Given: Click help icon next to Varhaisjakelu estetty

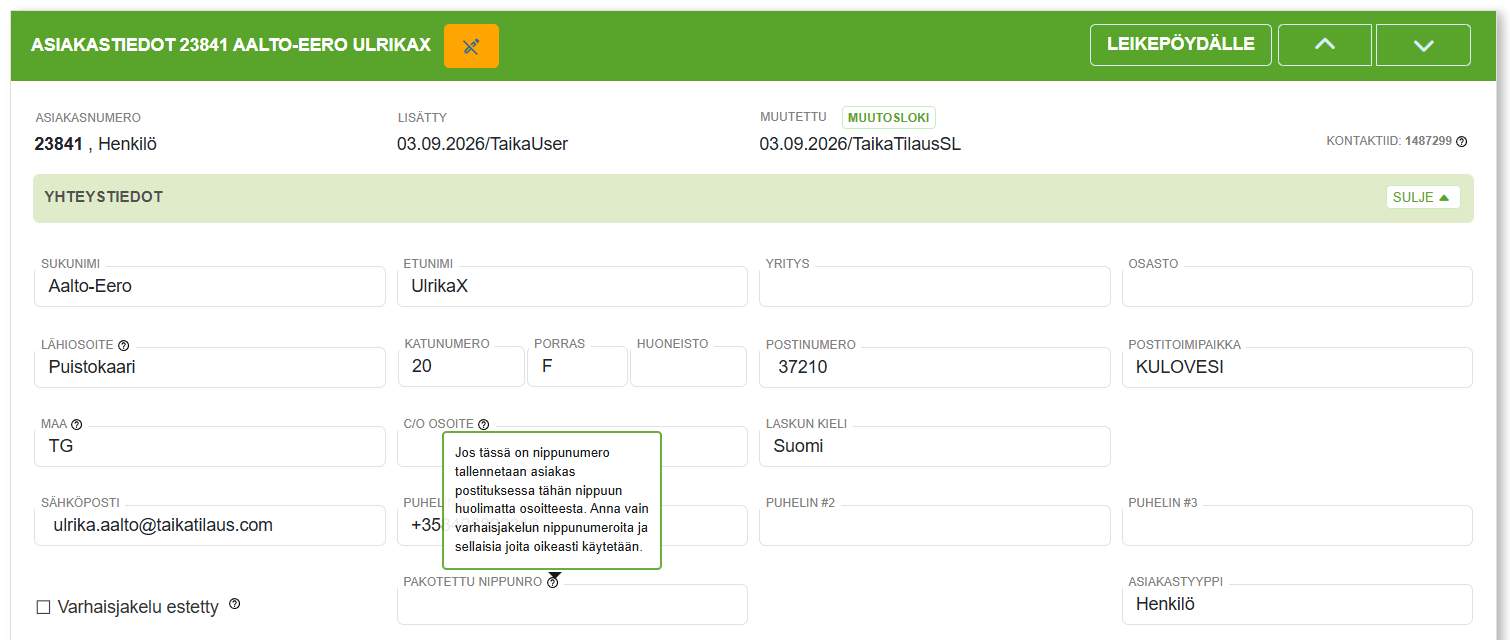Looking at the screenshot, I should 235,604.
